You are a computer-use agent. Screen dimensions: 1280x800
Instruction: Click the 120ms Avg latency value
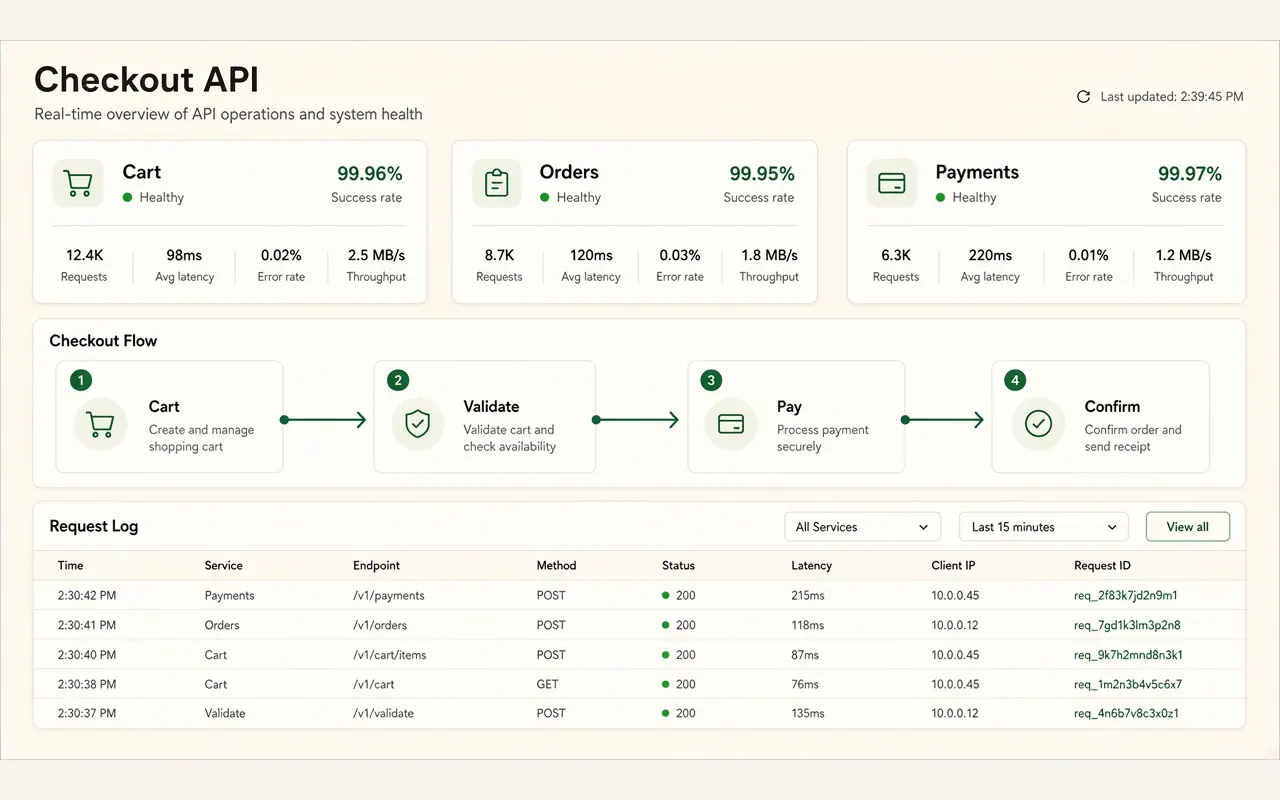(591, 255)
